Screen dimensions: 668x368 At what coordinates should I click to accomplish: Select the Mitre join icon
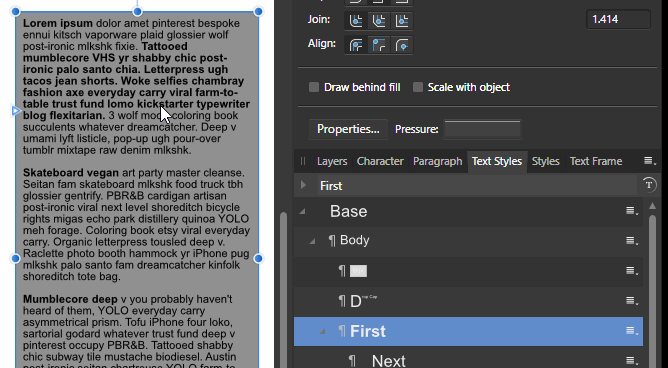[402, 20]
